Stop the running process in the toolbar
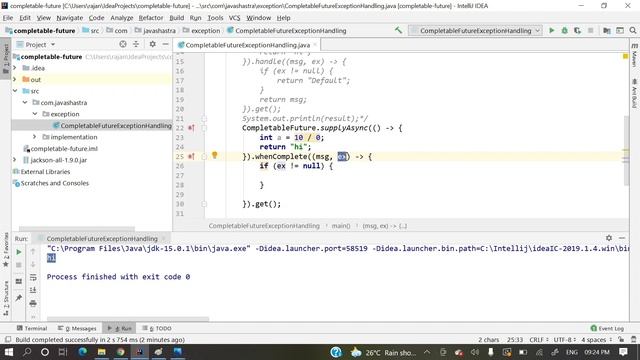The width and height of the screenshot is (640, 360). click(590, 30)
